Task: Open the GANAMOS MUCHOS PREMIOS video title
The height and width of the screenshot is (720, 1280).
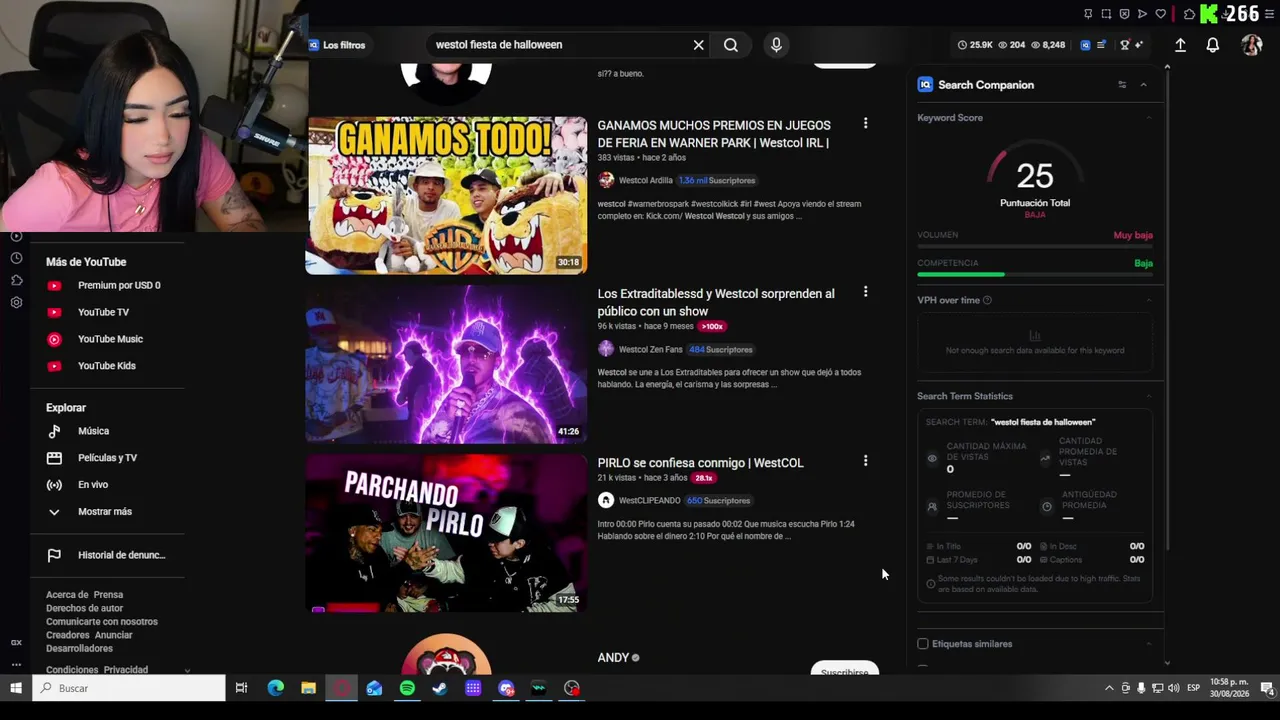Action: pos(714,134)
